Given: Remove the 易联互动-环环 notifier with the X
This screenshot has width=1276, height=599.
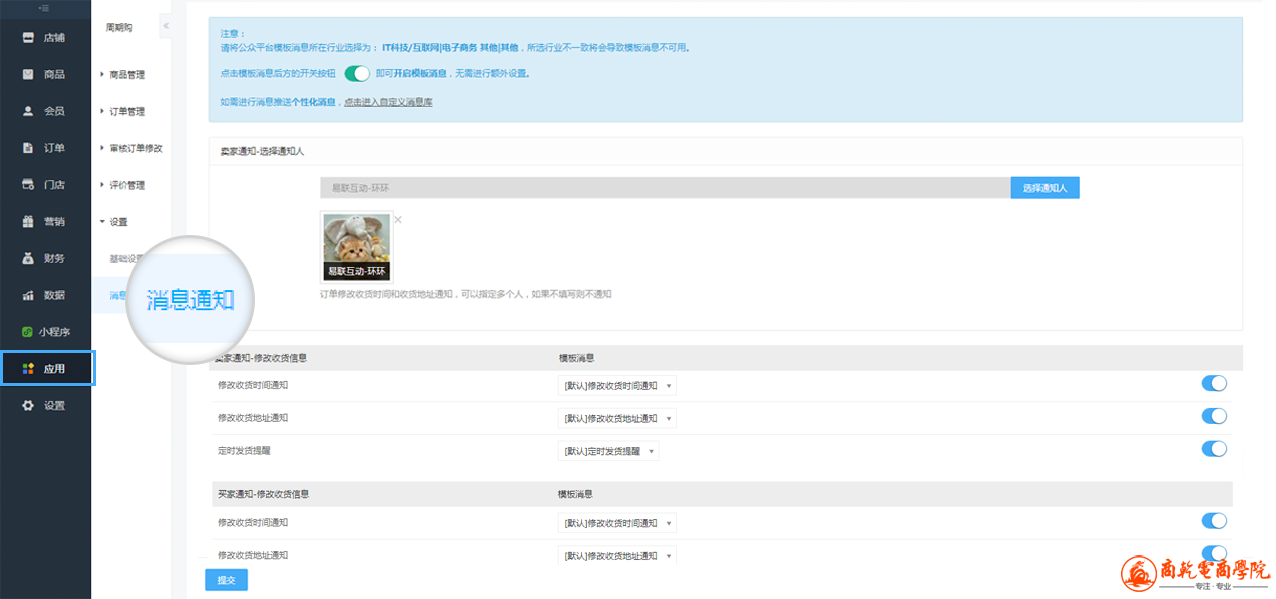Looking at the screenshot, I should click(397, 219).
